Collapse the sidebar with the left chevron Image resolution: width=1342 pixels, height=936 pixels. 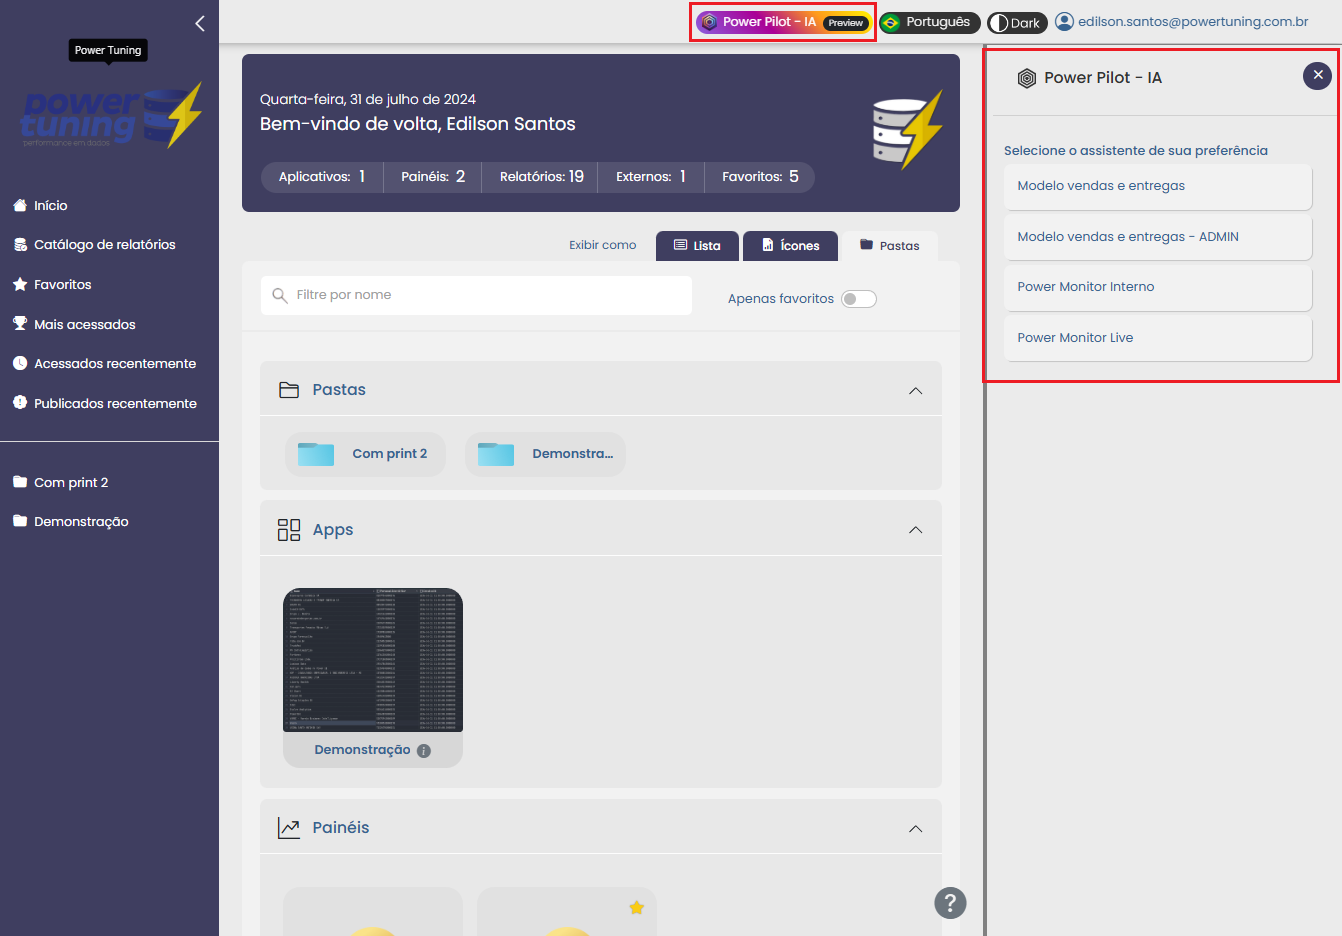coord(200,23)
